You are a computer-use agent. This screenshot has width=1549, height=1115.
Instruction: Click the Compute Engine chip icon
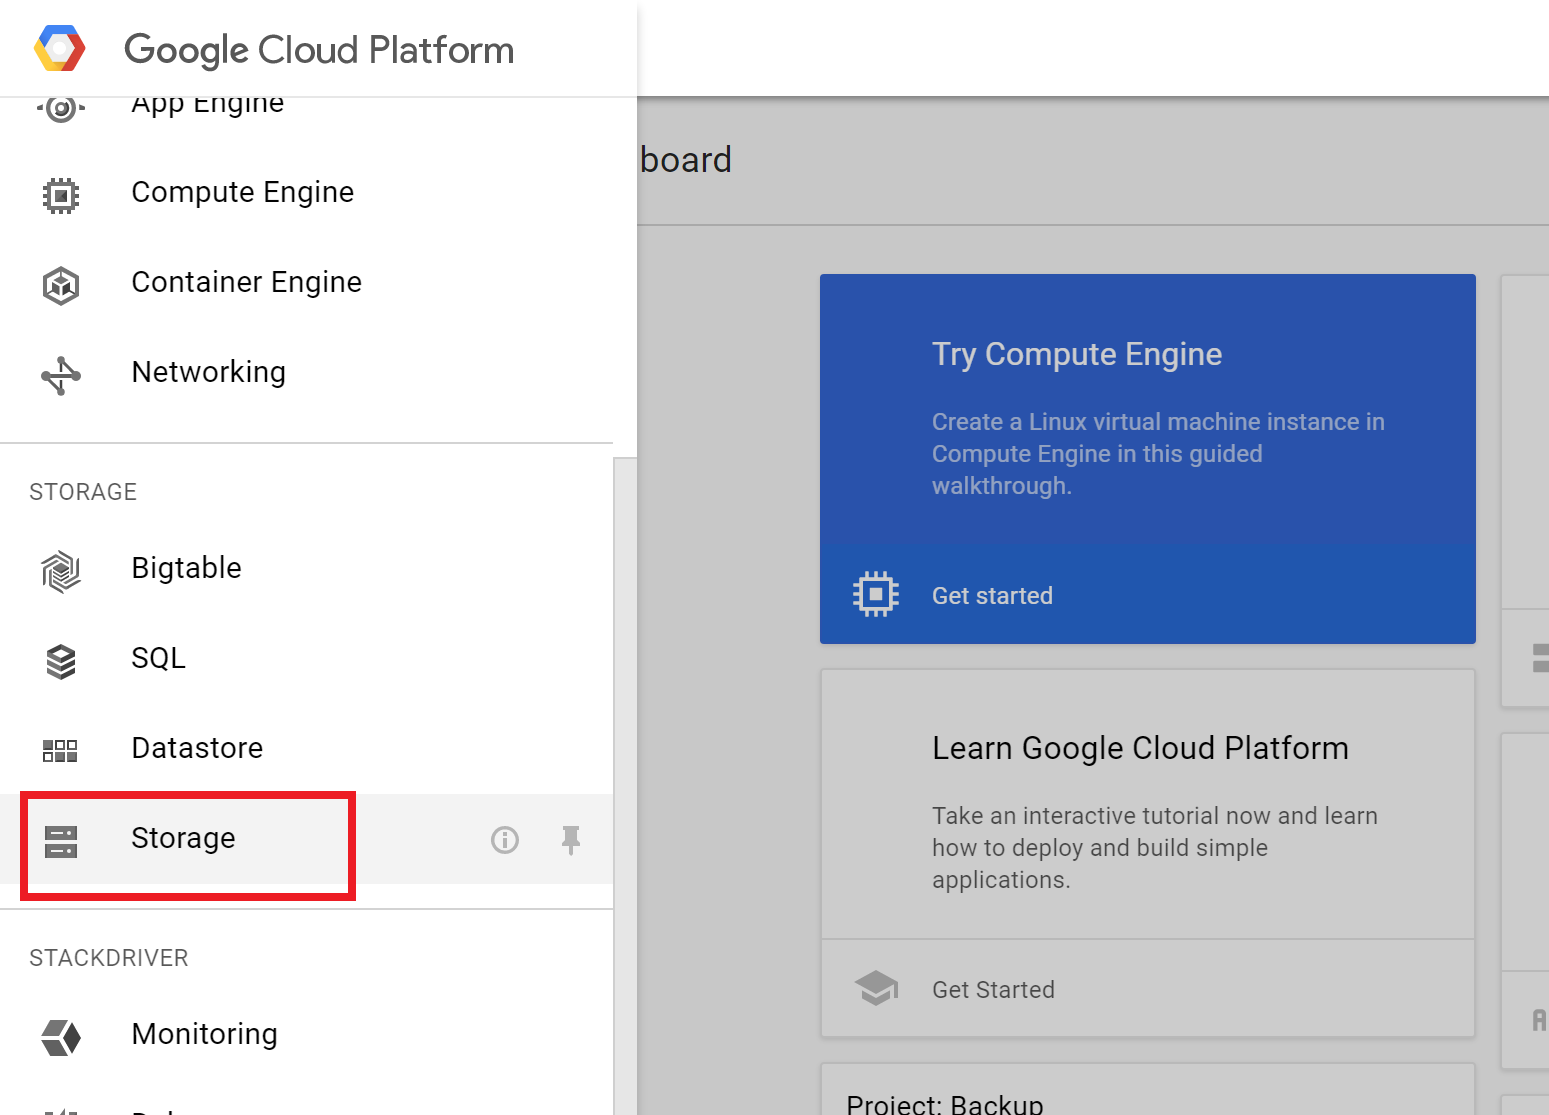61,195
